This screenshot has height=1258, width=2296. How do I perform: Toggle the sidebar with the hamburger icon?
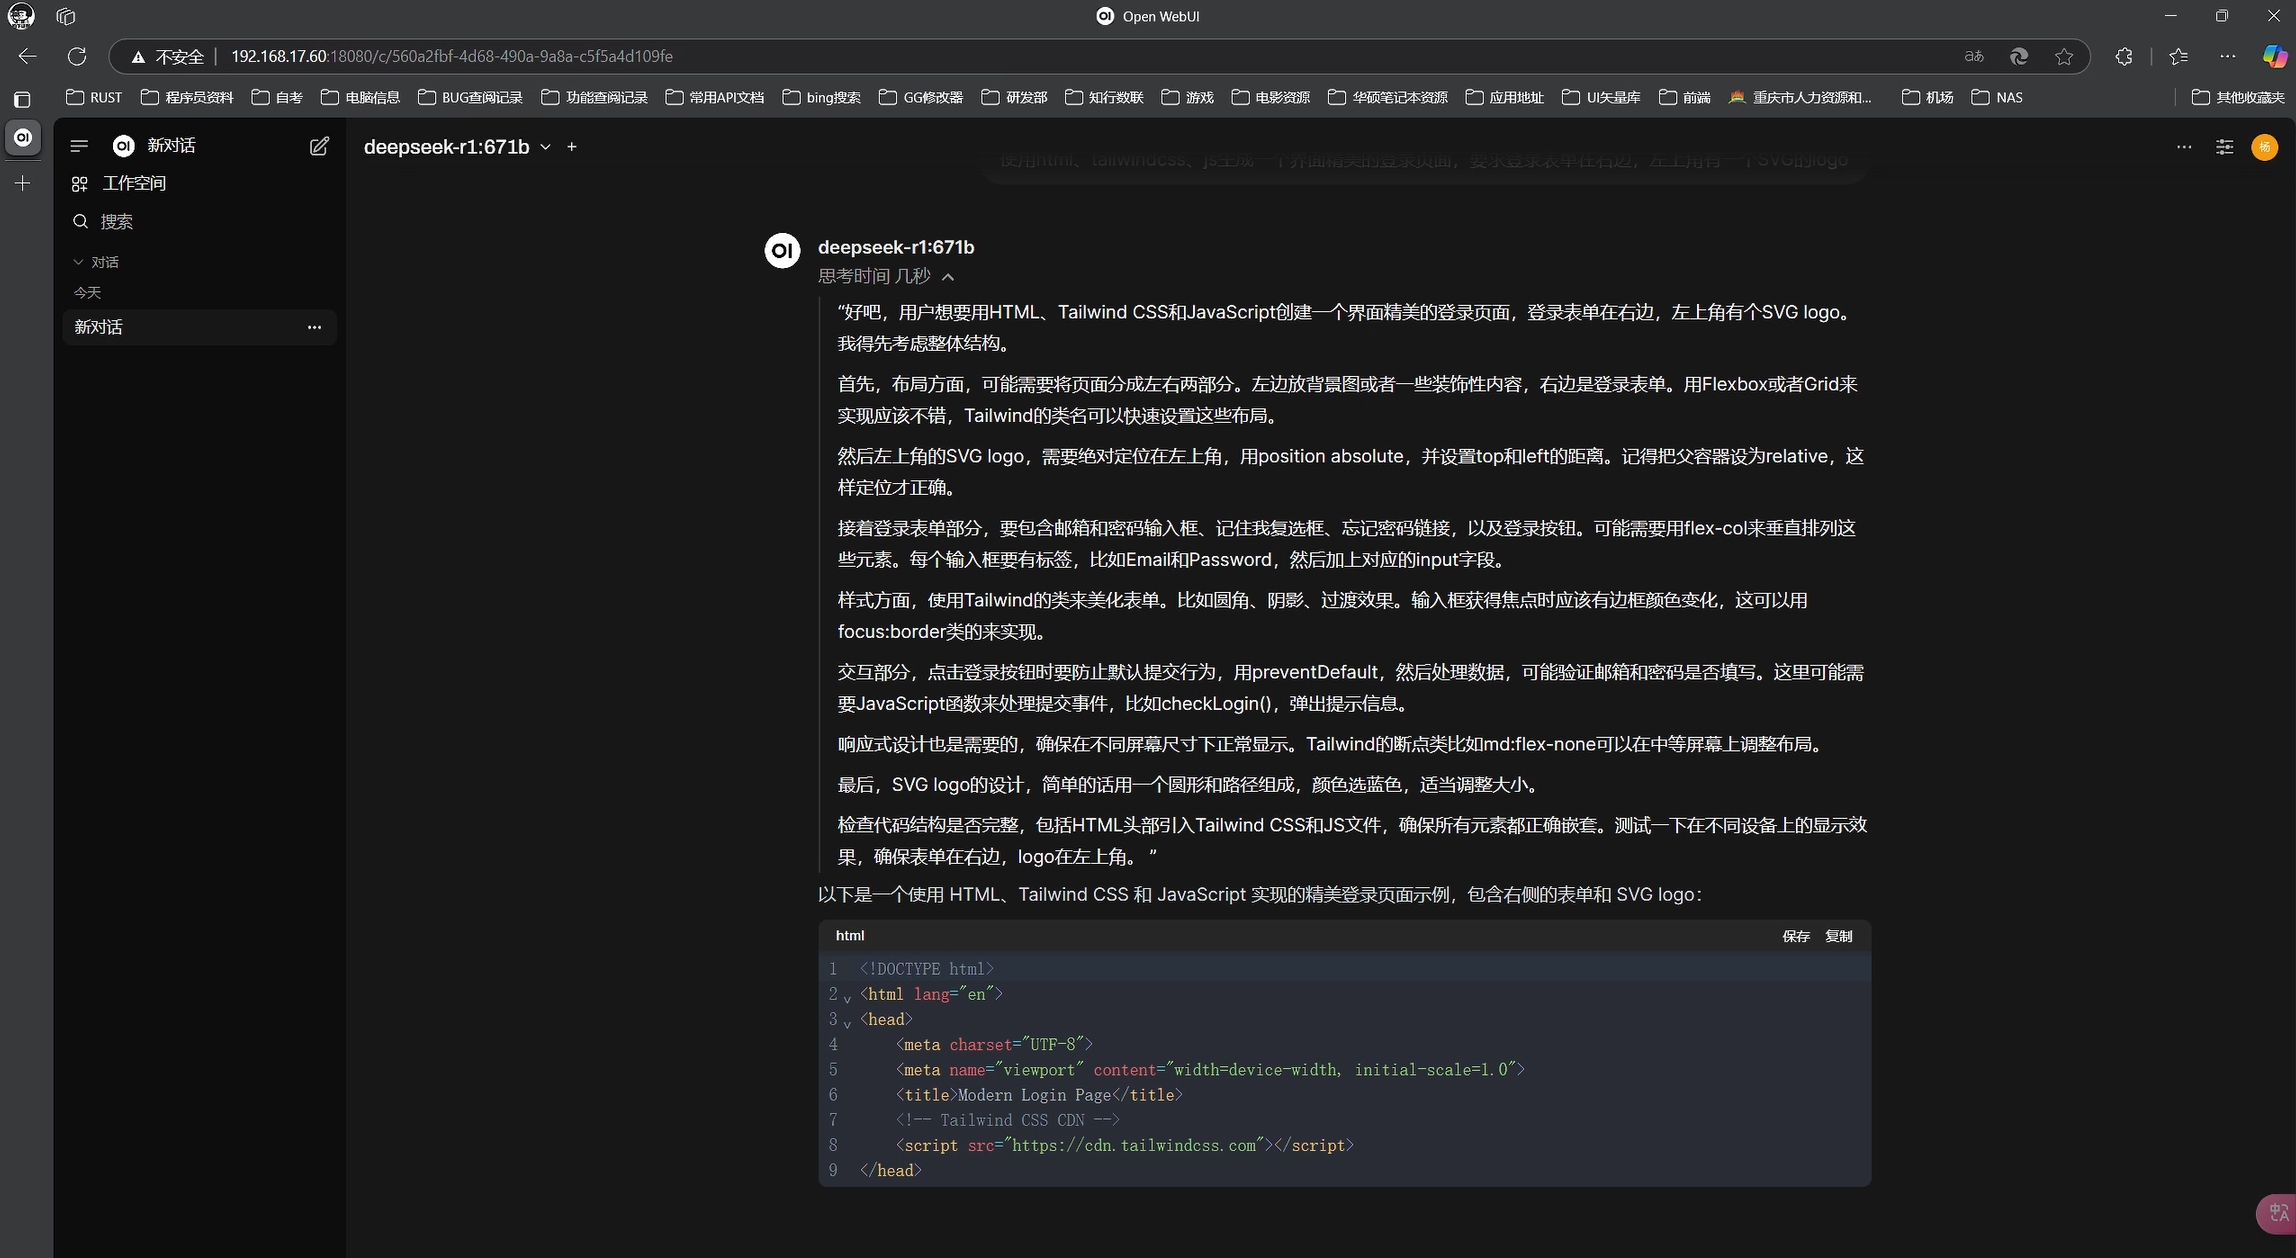coord(79,146)
